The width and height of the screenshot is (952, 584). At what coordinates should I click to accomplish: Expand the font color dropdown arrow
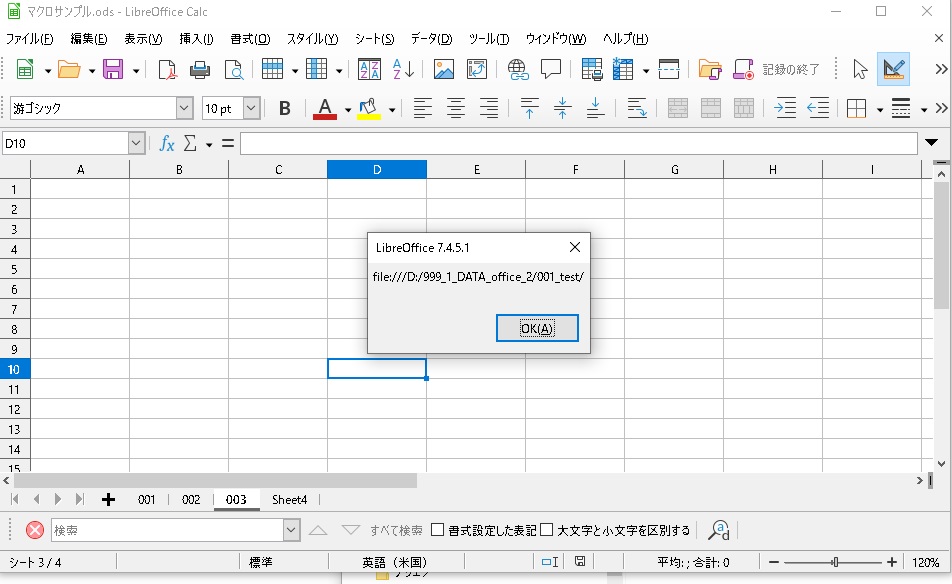(348, 110)
